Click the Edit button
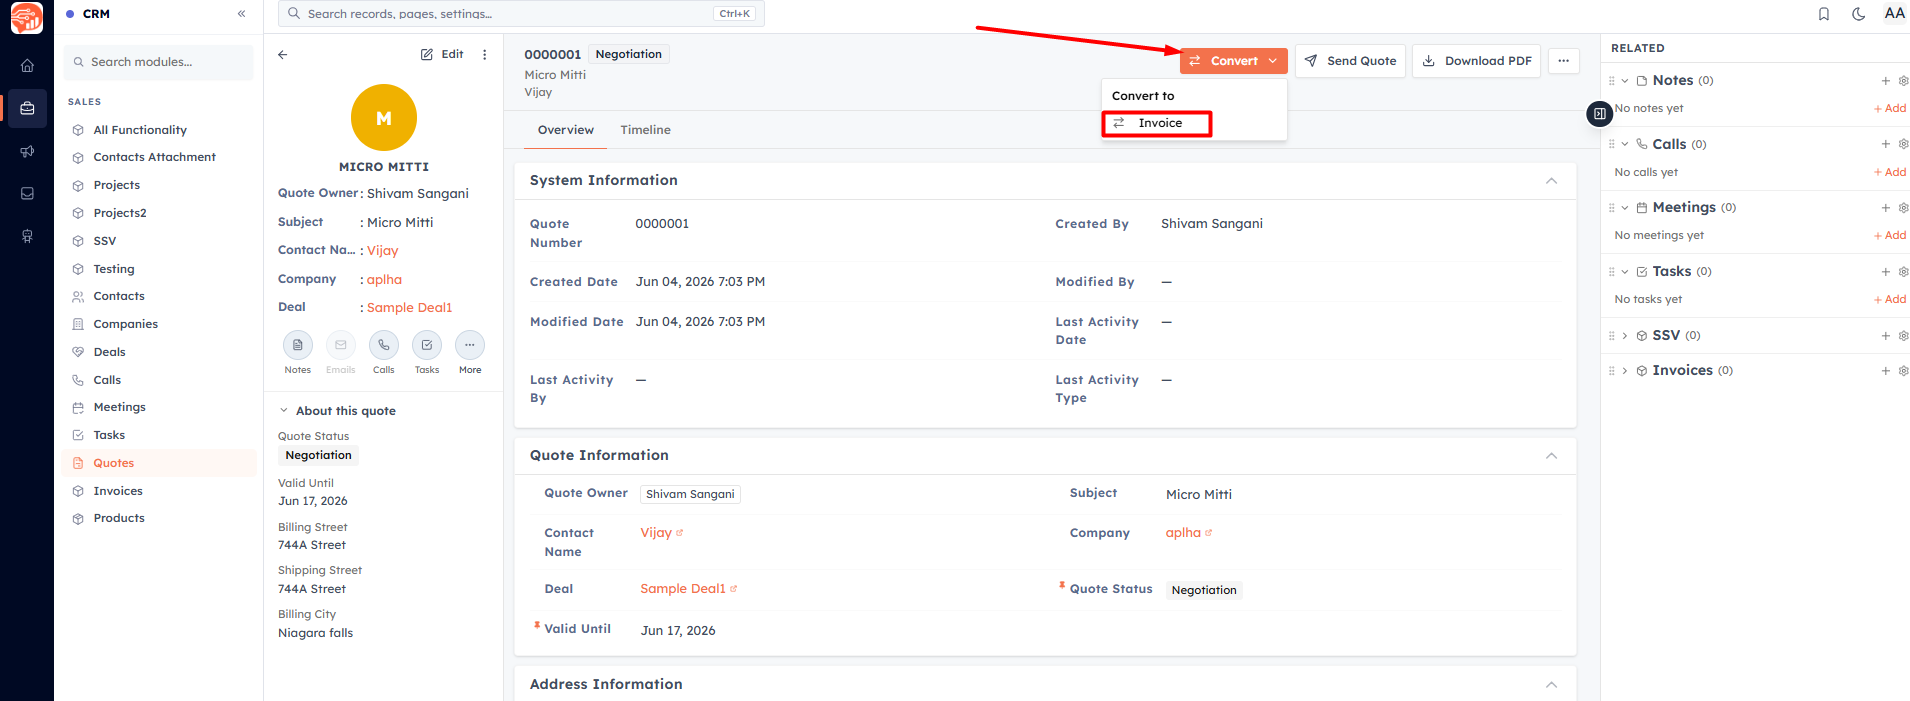Screen dimensions: 1910x701 click(442, 55)
